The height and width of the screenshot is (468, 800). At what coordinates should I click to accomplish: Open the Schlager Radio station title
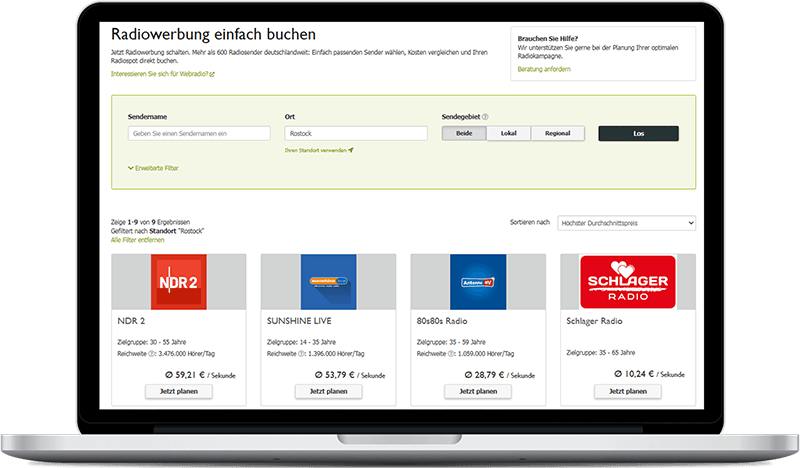pyautogui.click(x=594, y=321)
